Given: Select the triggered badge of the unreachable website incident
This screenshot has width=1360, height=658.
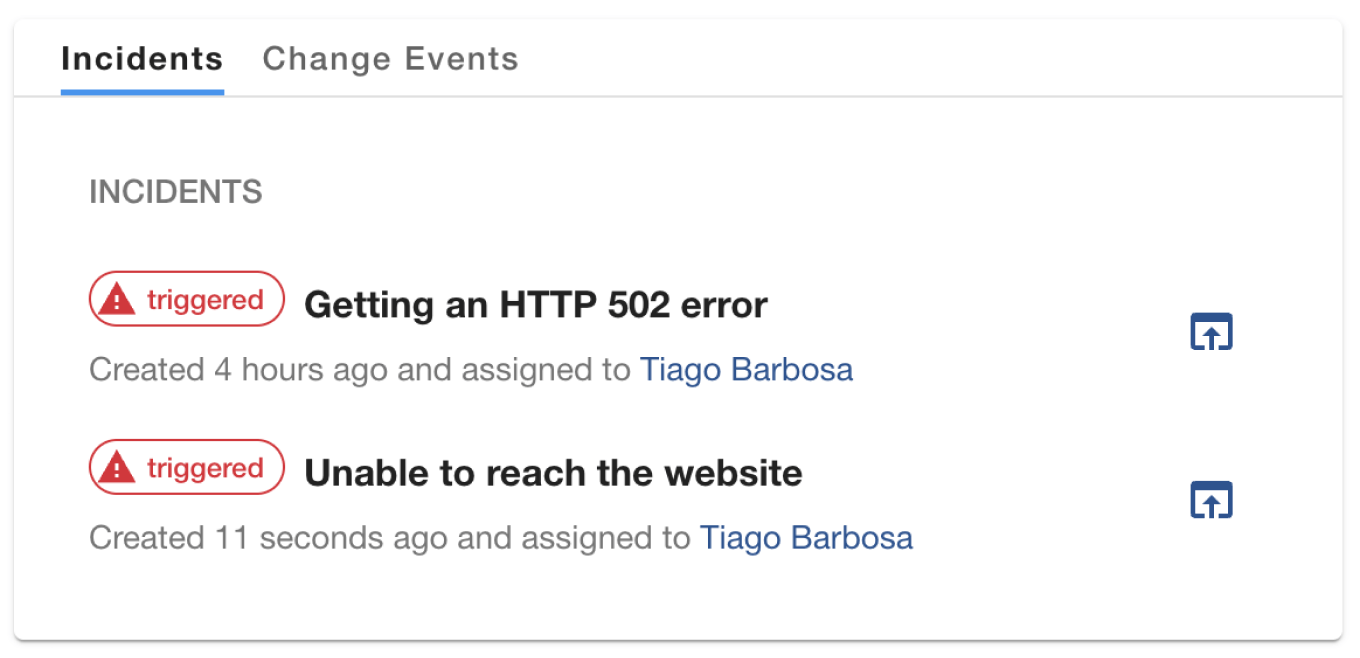Looking at the screenshot, I should click(187, 467).
